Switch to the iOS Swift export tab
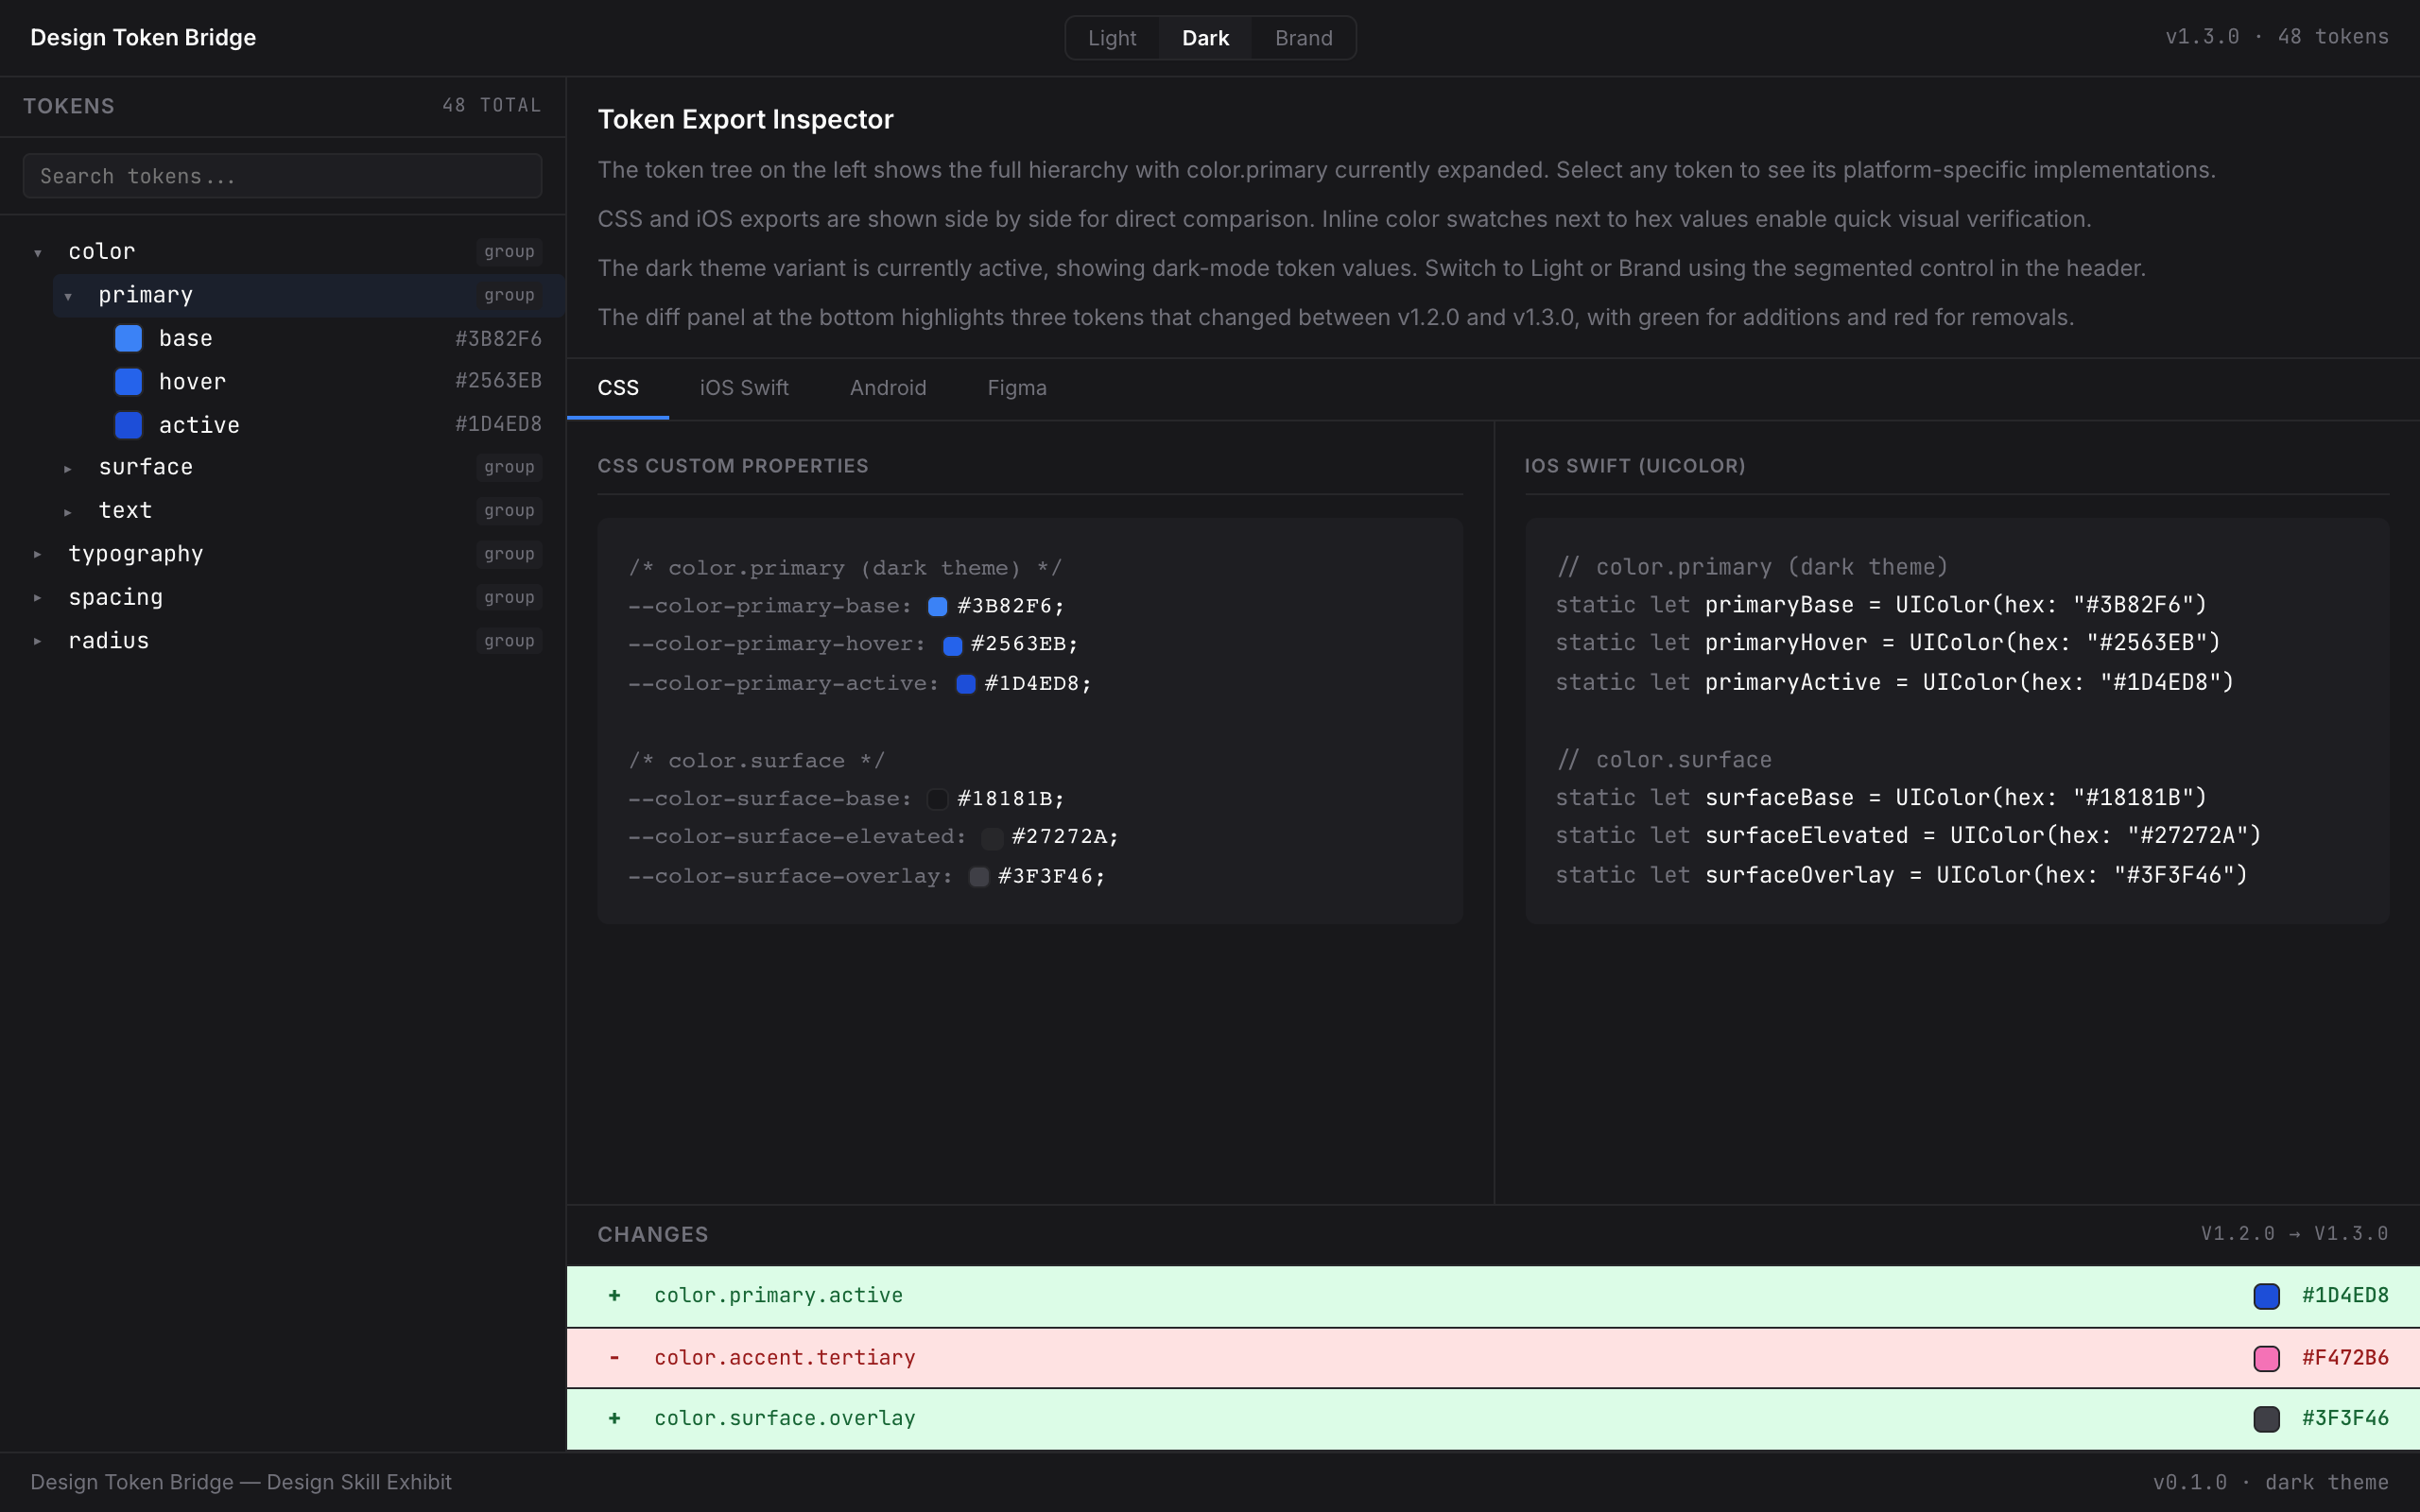The height and width of the screenshot is (1512, 2420). coord(743,388)
